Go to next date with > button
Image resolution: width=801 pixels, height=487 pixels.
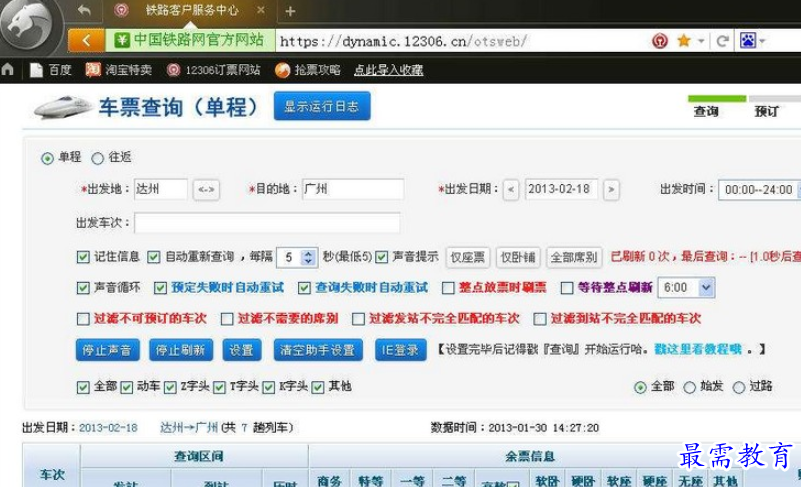click(x=611, y=190)
